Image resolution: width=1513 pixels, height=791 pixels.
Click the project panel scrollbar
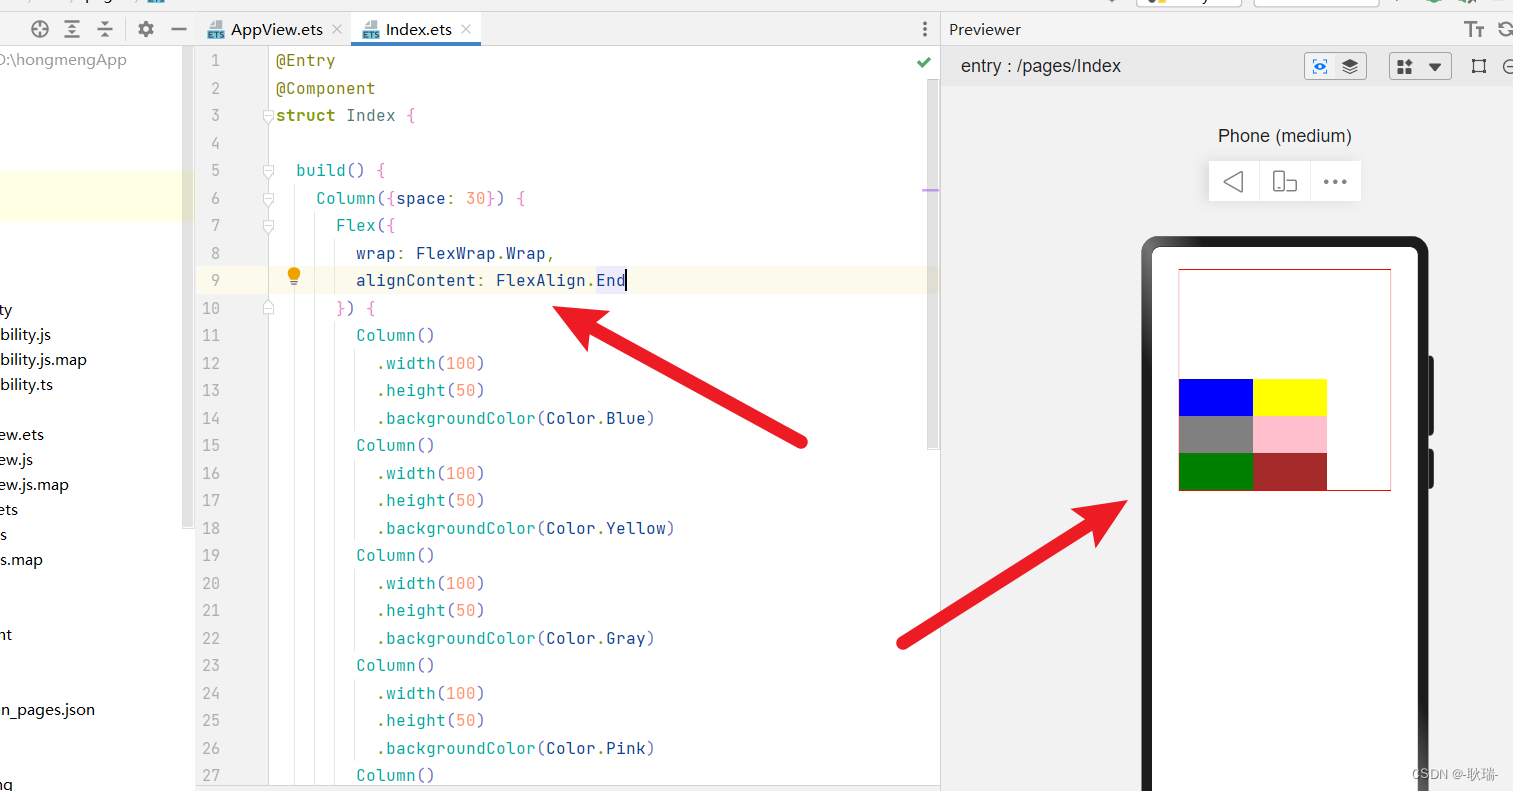[x=186, y=287]
